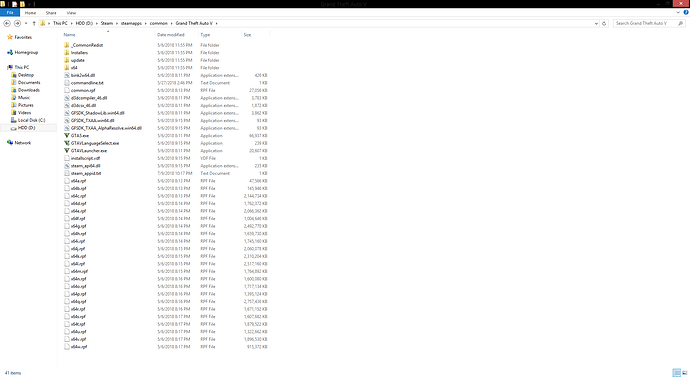Select the GTAVLauncher.exe icon
The width and height of the screenshot is (690, 377).
click(x=67, y=150)
